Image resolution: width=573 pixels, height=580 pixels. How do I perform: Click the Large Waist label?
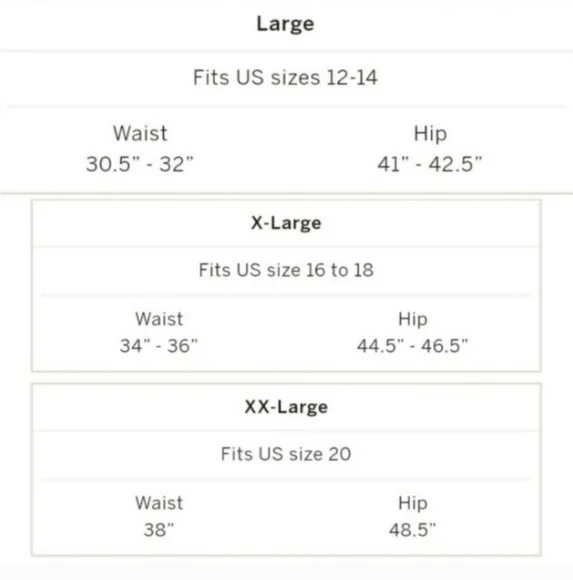(140, 133)
